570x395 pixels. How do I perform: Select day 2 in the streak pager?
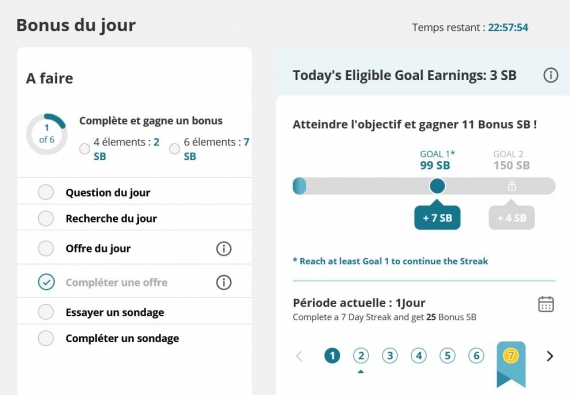coord(361,355)
